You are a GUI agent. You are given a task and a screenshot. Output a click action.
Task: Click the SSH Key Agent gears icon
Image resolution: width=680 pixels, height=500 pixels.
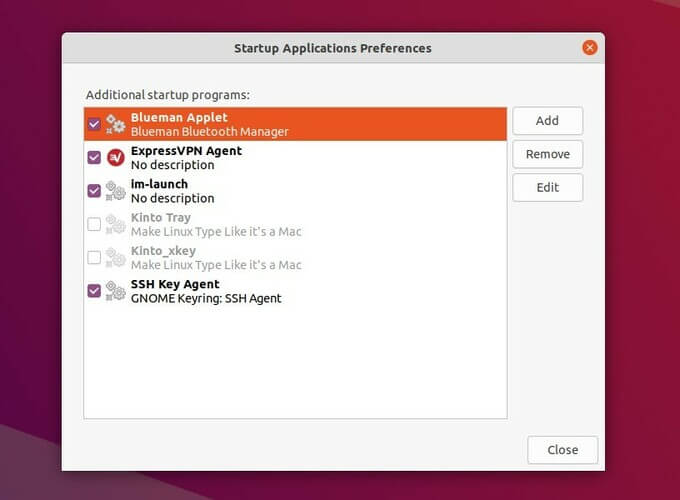(116, 291)
